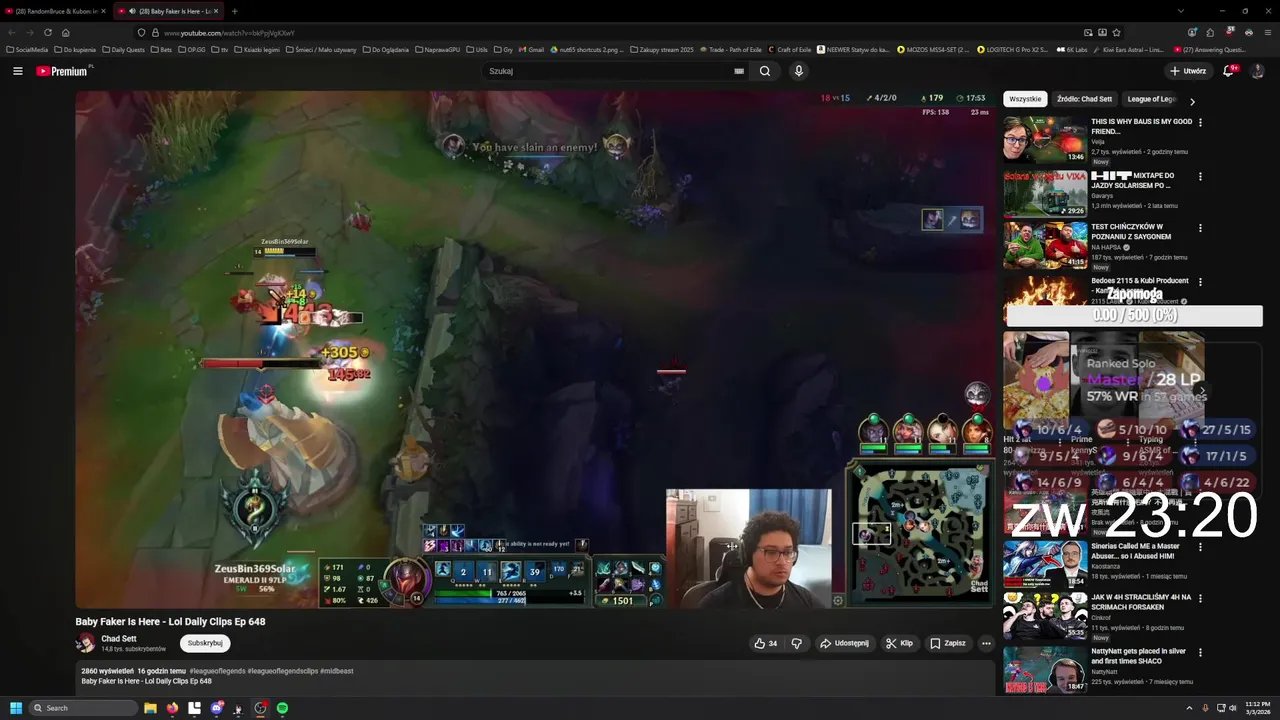The image size is (1280, 720).
Task: Go to browser home page icon
Action: tap(66, 32)
